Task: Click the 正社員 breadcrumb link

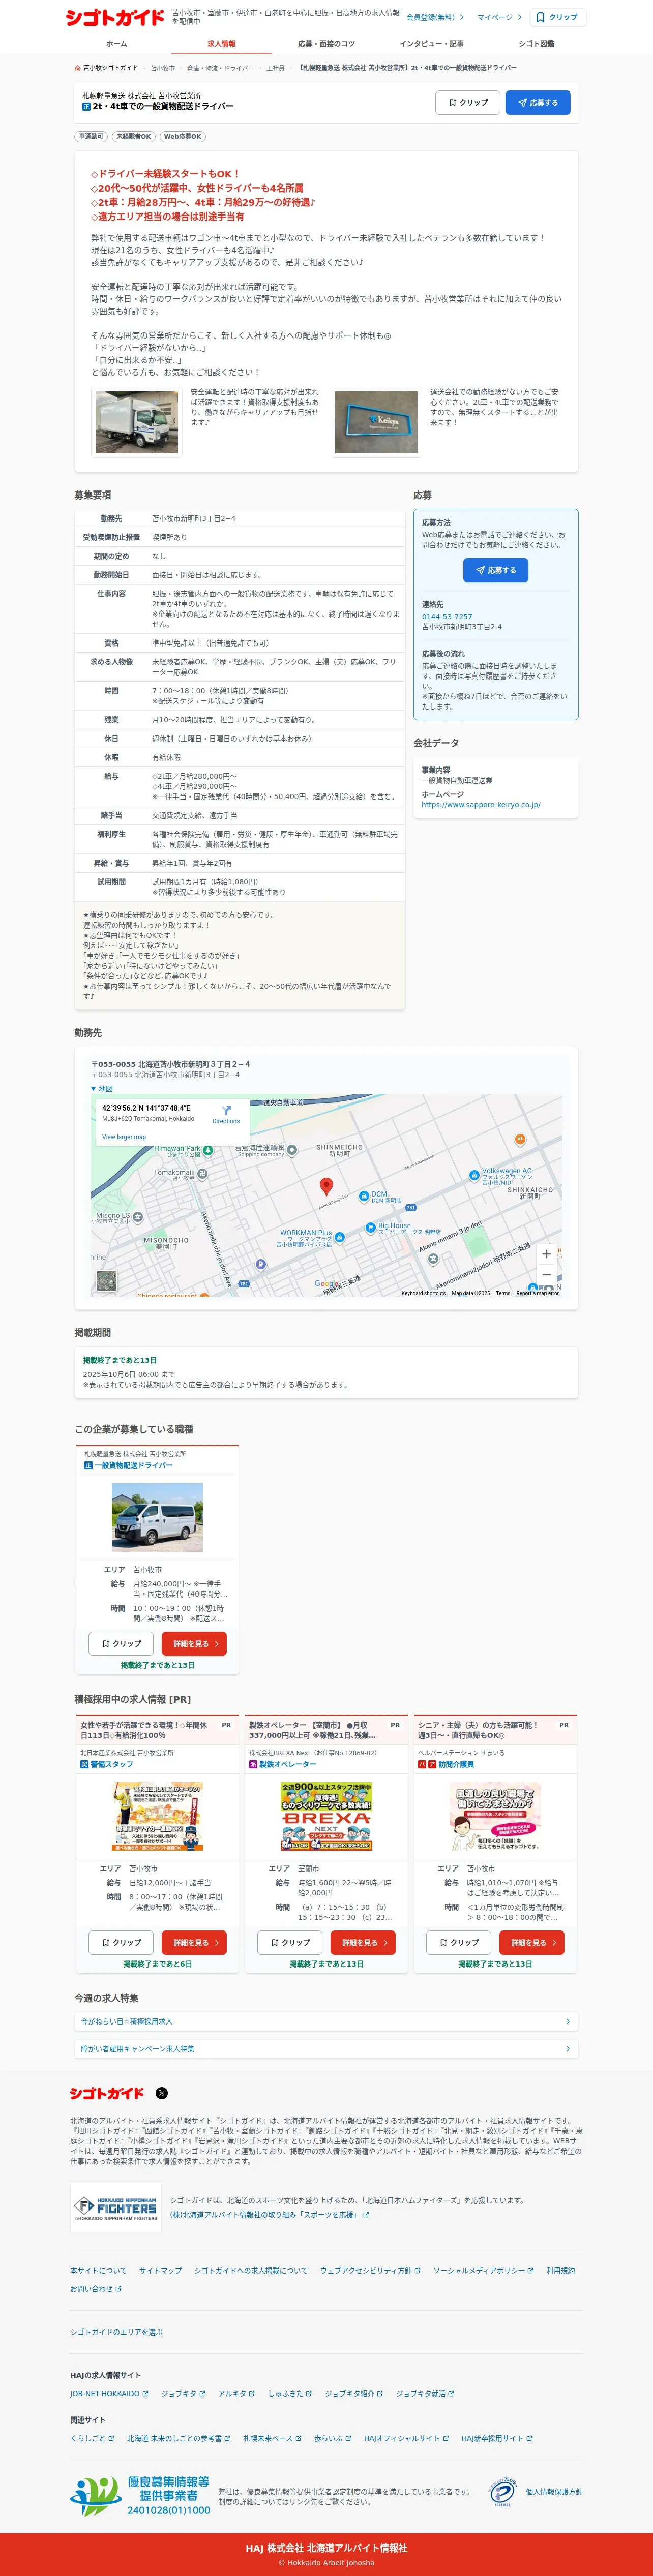Action: (275, 68)
